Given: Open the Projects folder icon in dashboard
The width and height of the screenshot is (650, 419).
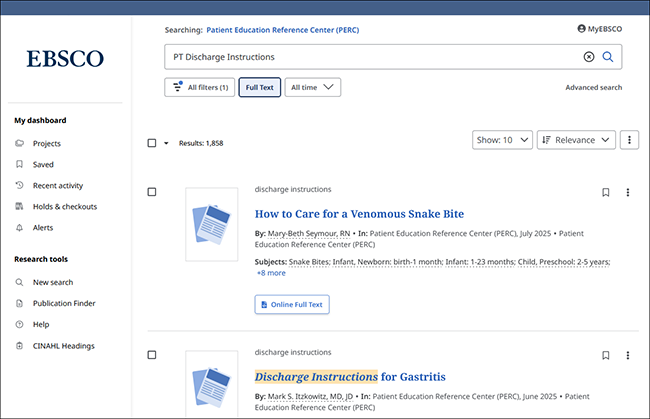Looking at the screenshot, I should pos(19,143).
